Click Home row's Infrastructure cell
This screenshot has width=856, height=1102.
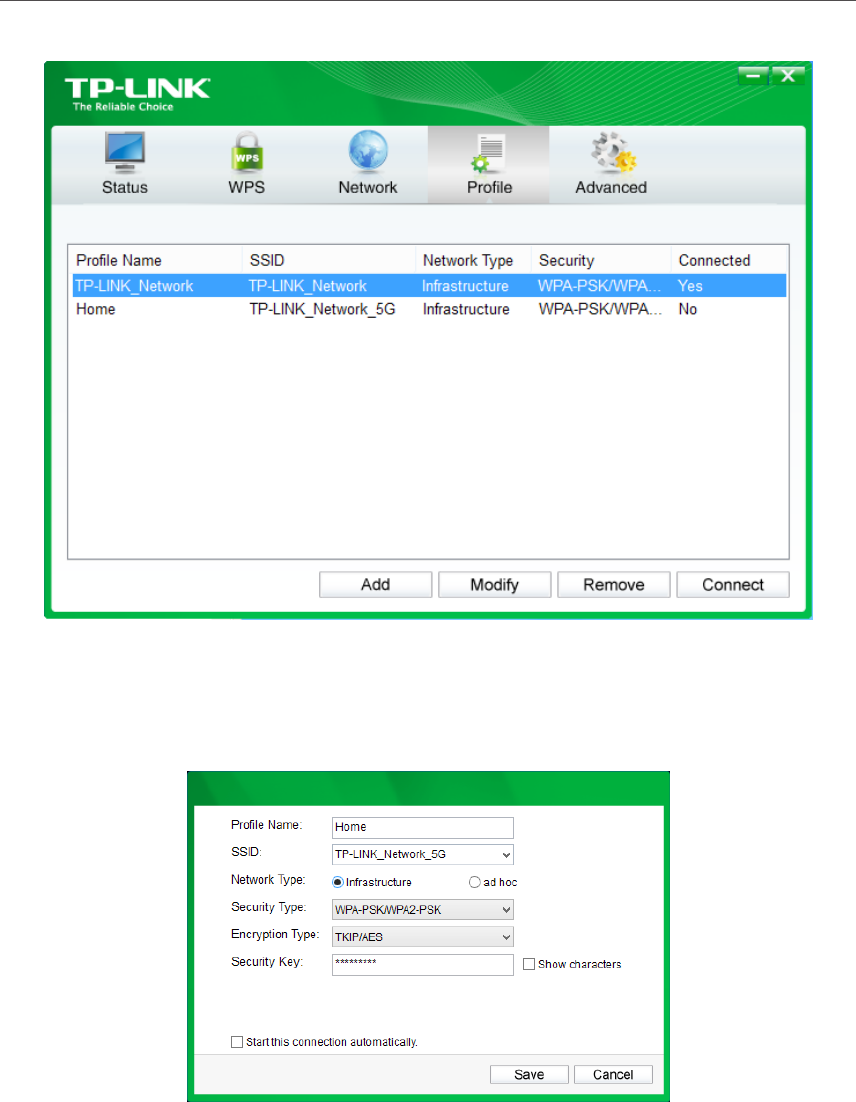[466, 309]
